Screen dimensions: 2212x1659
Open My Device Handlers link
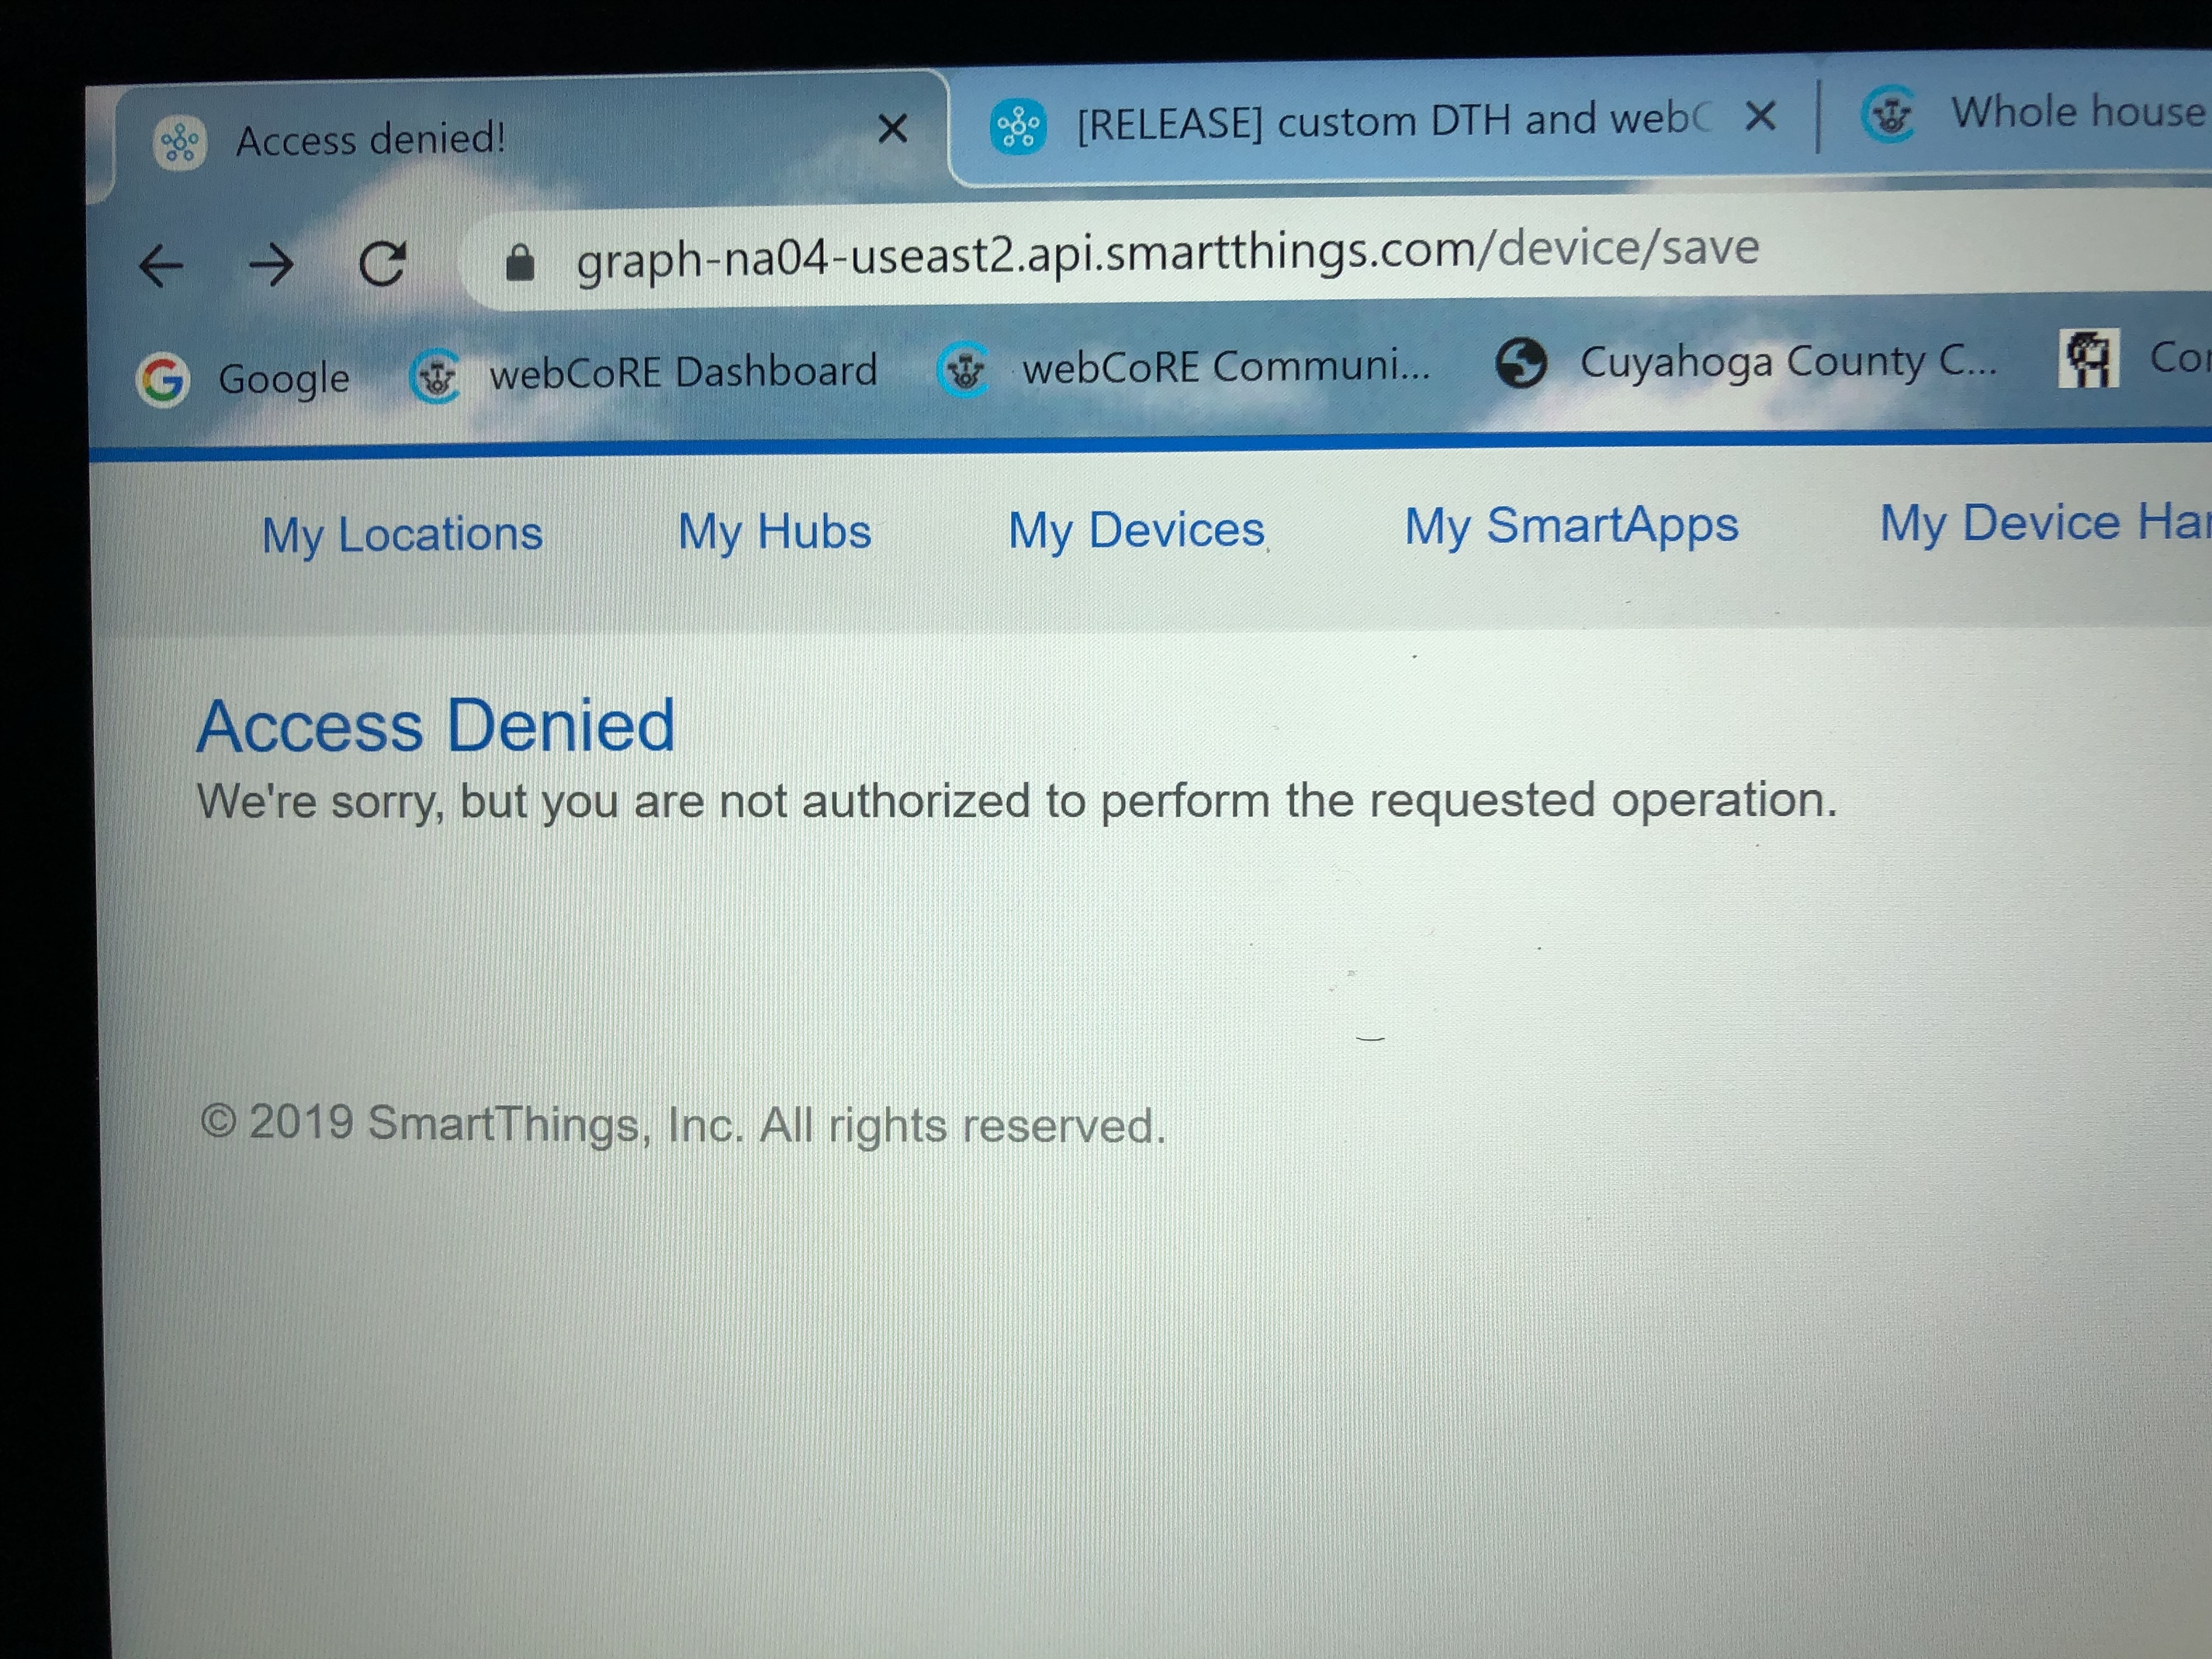[x=2045, y=522]
